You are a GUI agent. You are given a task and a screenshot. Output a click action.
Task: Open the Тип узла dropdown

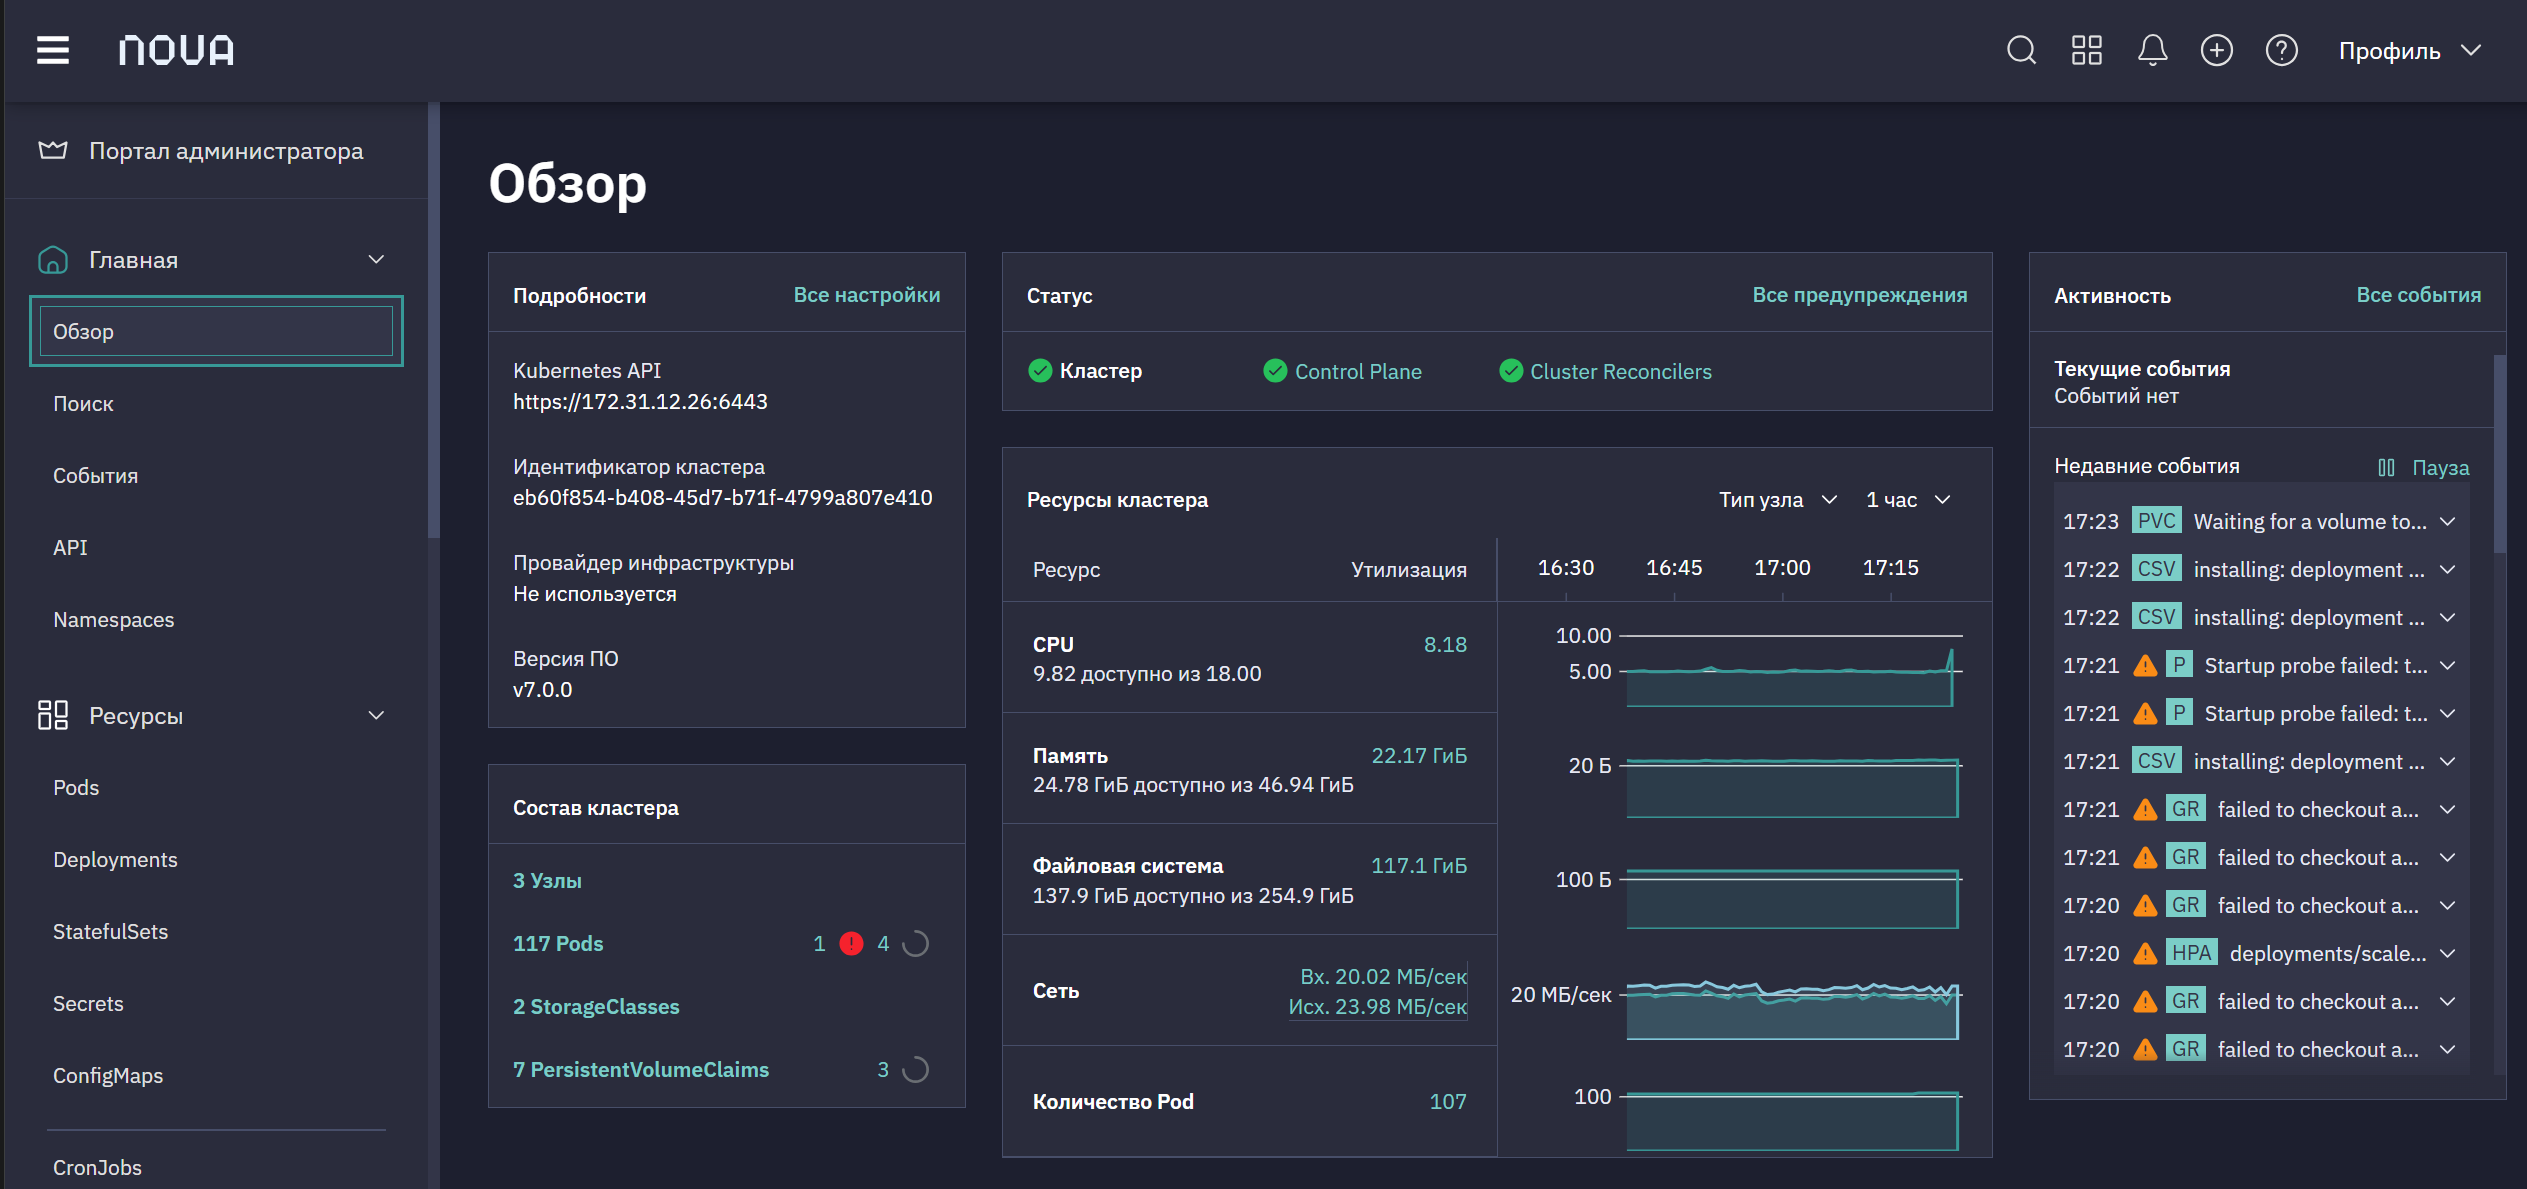click(1778, 500)
